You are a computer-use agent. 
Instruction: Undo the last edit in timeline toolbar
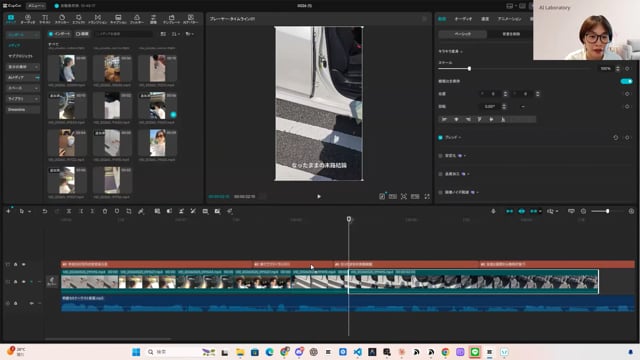coord(45,211)
